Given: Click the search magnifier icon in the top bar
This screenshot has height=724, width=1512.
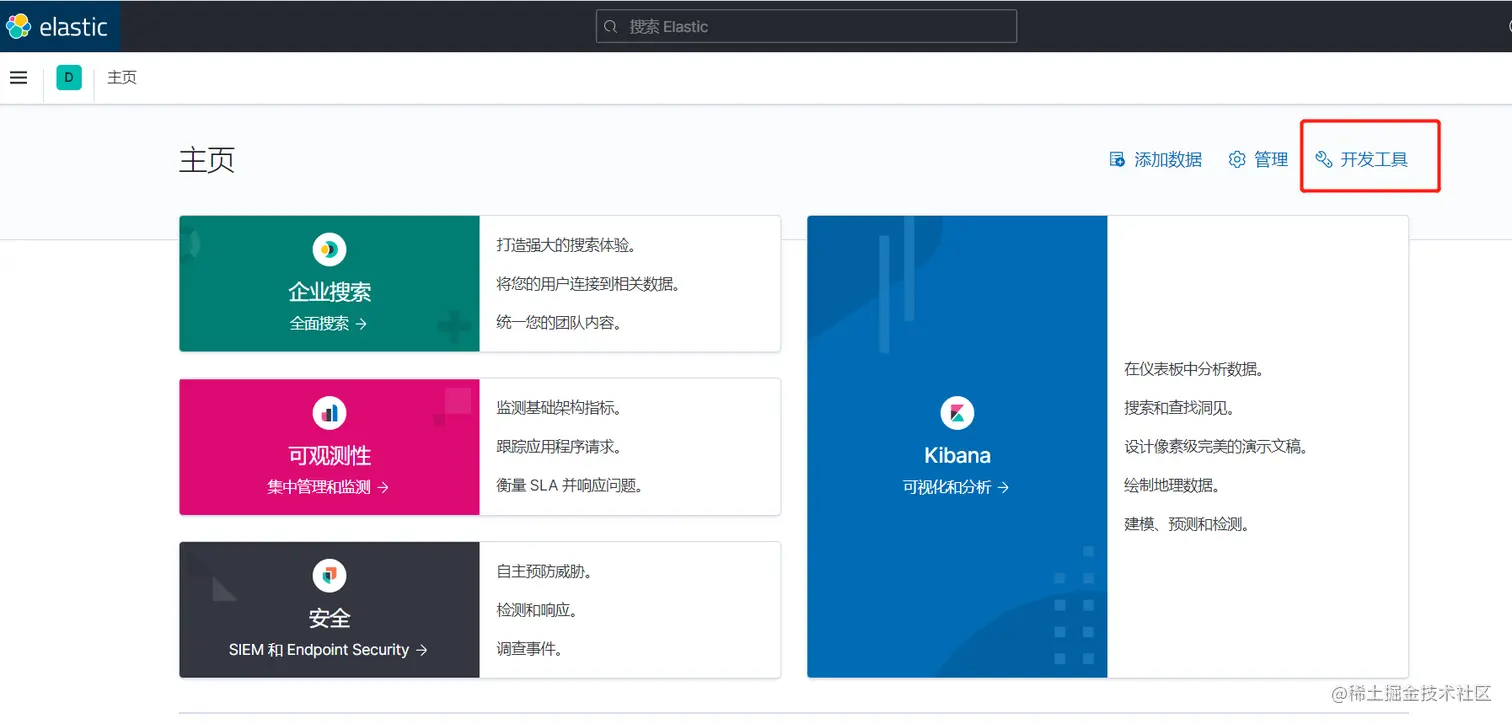Looking at the screenshot, I should pos(611,27).
